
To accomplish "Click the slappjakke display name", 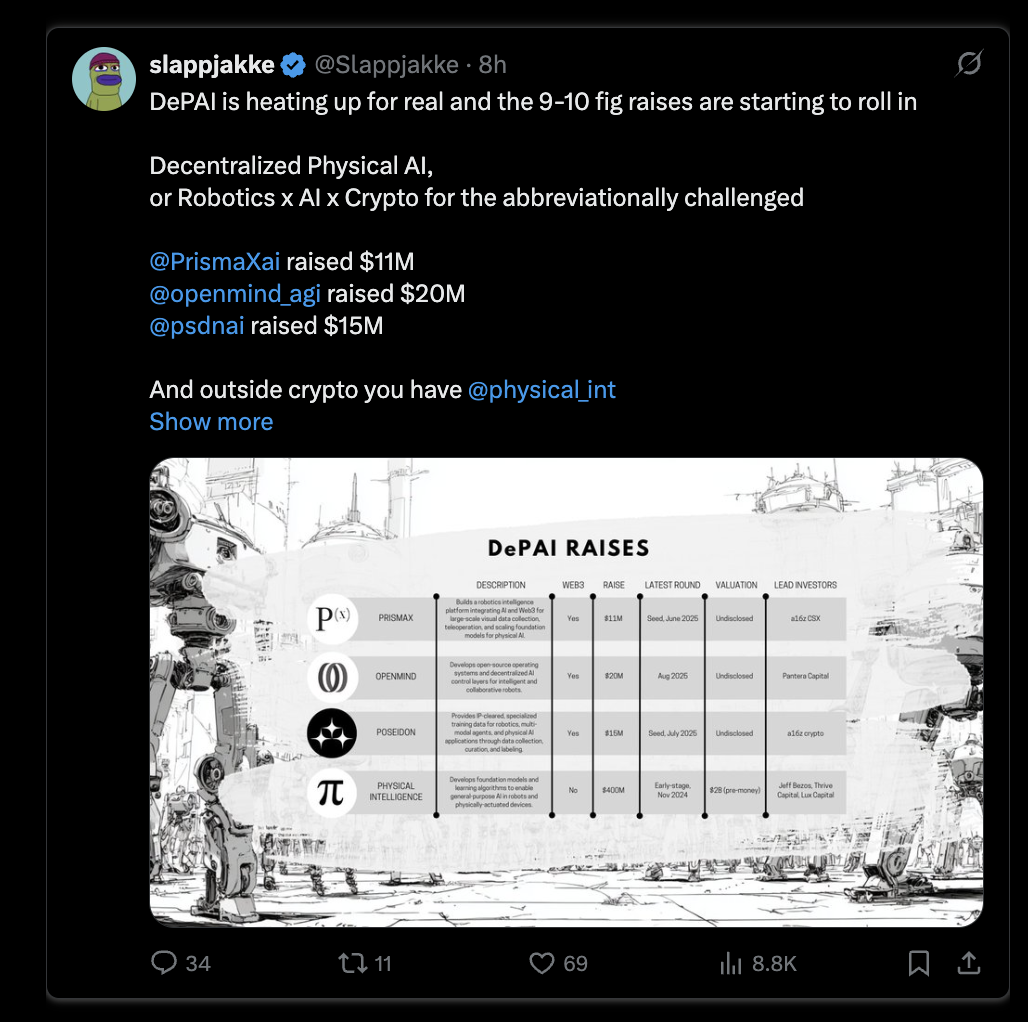I will click(212, 65).
